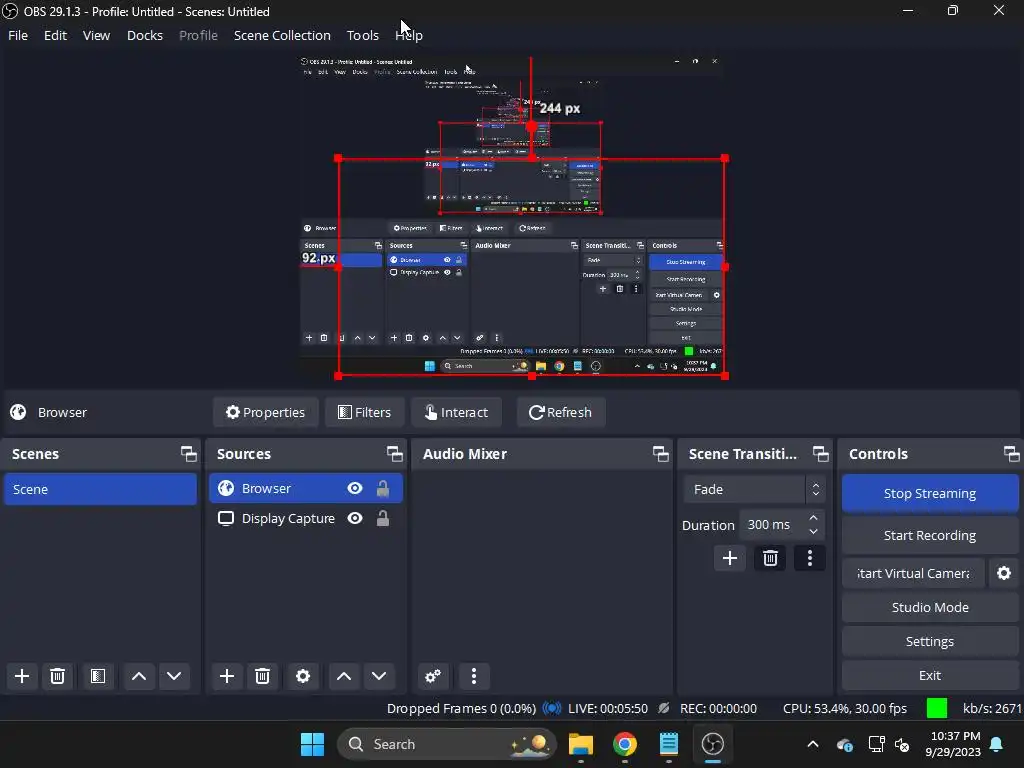Open Filters for the Browser source
1024x768 pixels.
click(x=364, y=412)
